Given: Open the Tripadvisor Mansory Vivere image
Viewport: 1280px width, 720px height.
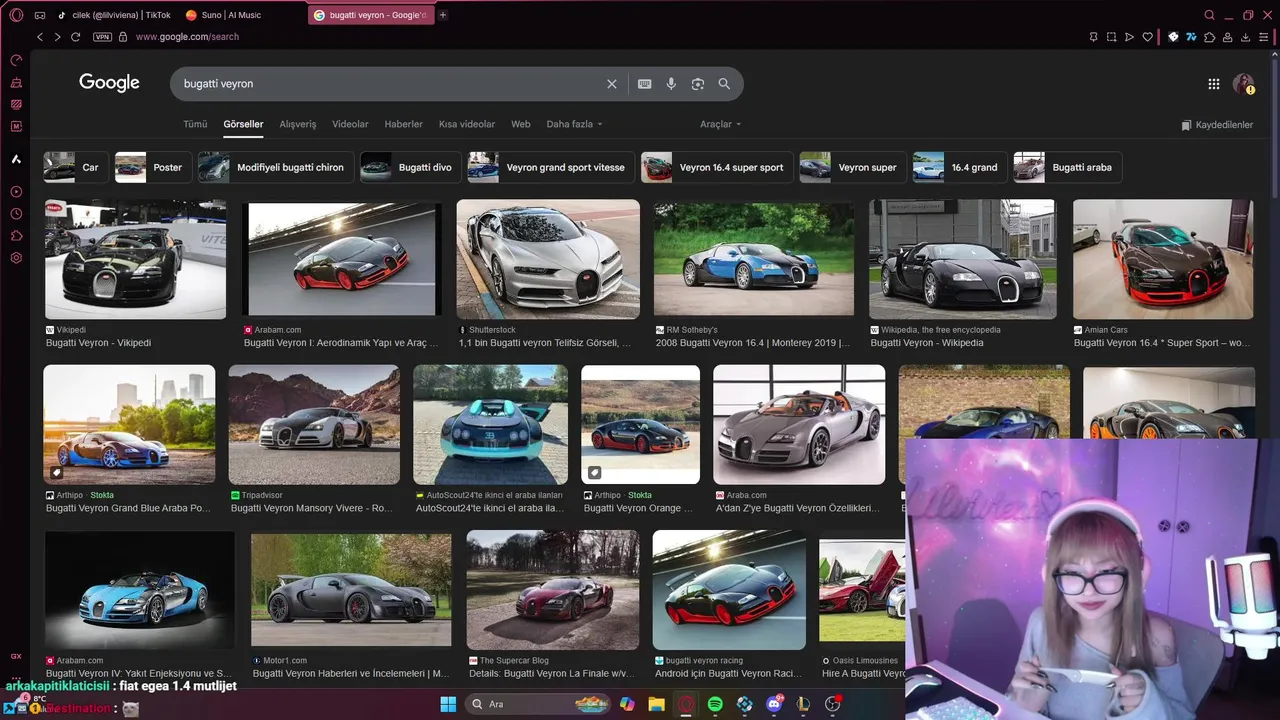Looking at the screenshot, I should click(314, 424).
